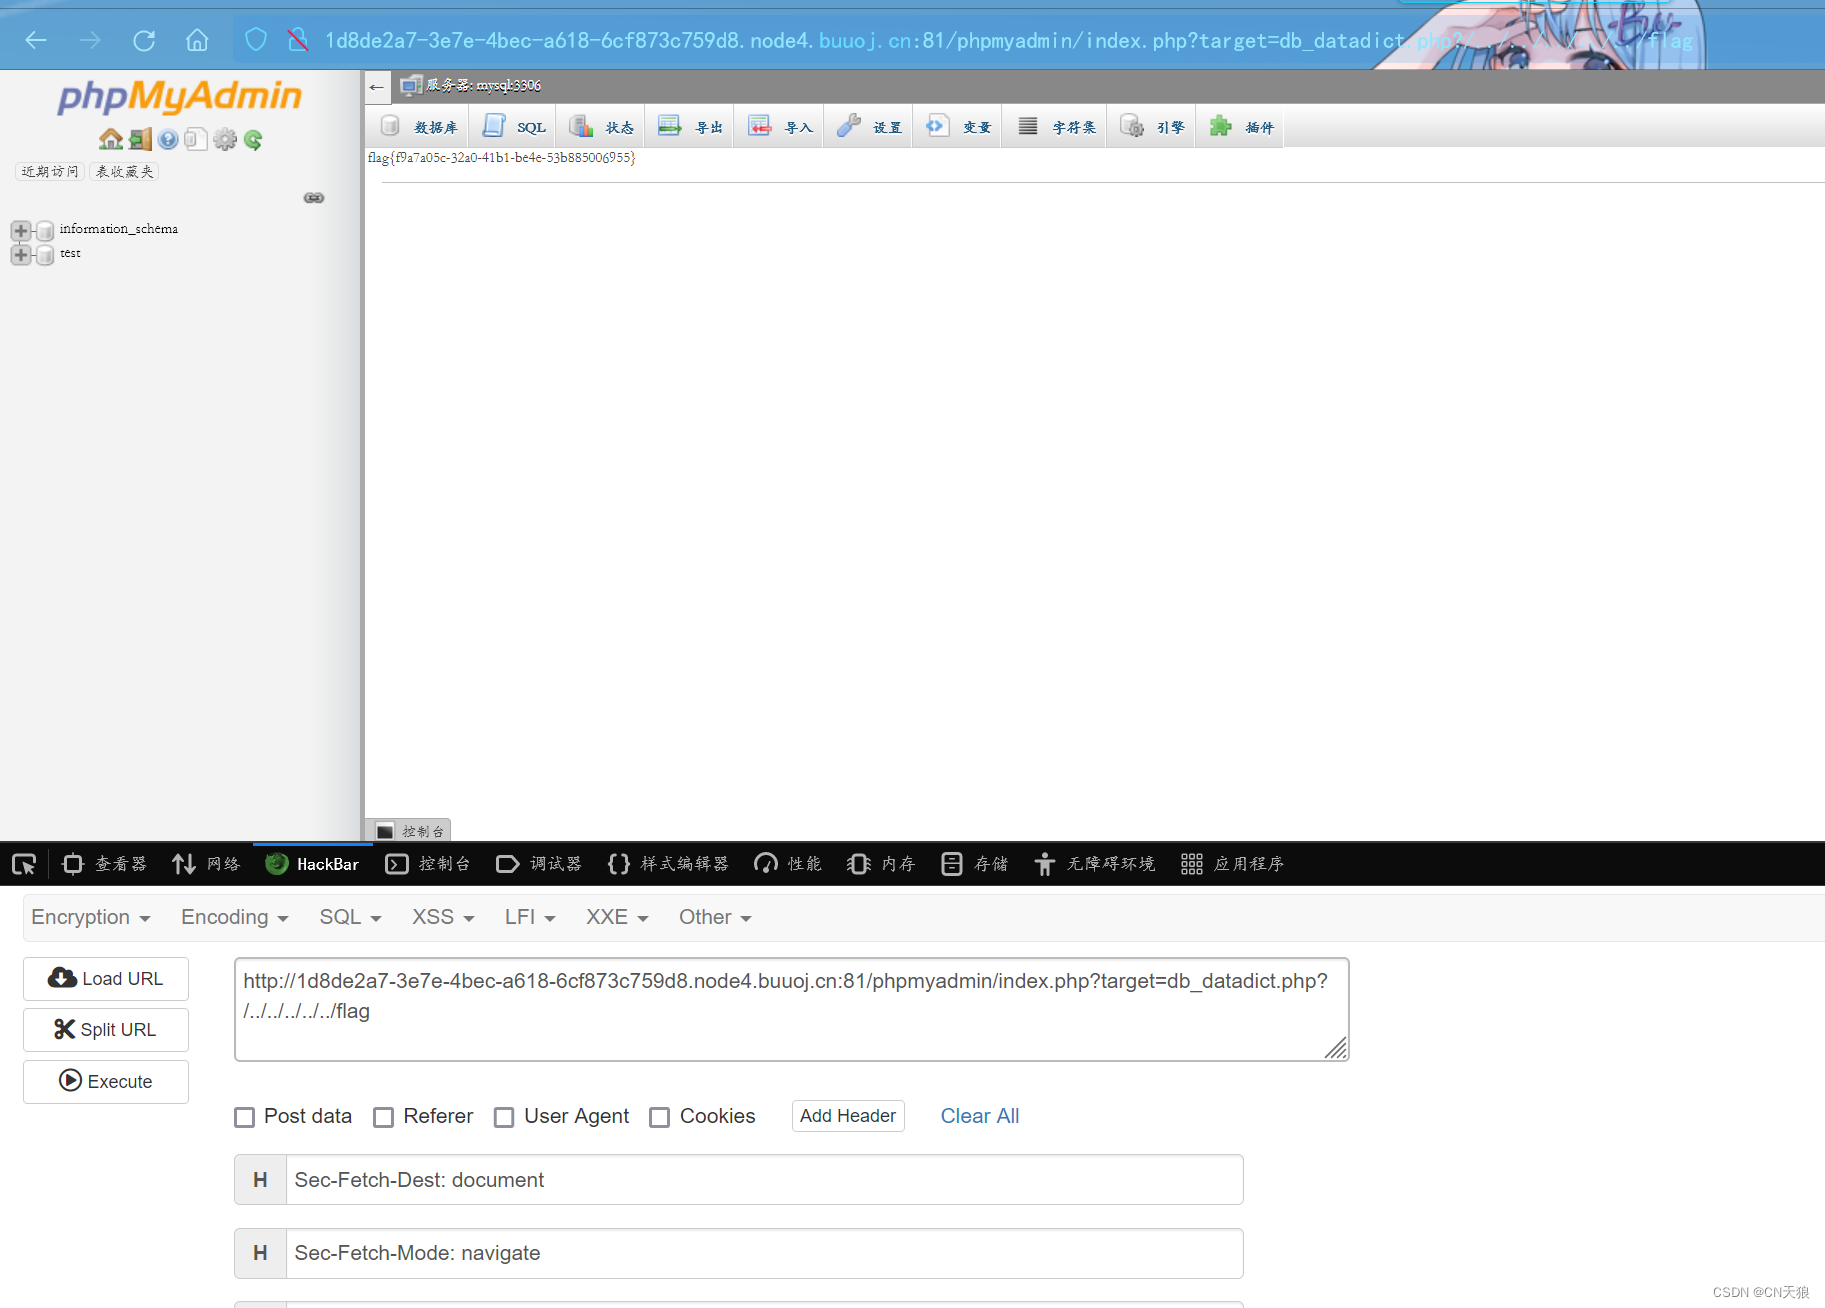This screenshot has height=1308, width=1825.
Task: Enable Post data checkbox
Action: coord(244,1117)
